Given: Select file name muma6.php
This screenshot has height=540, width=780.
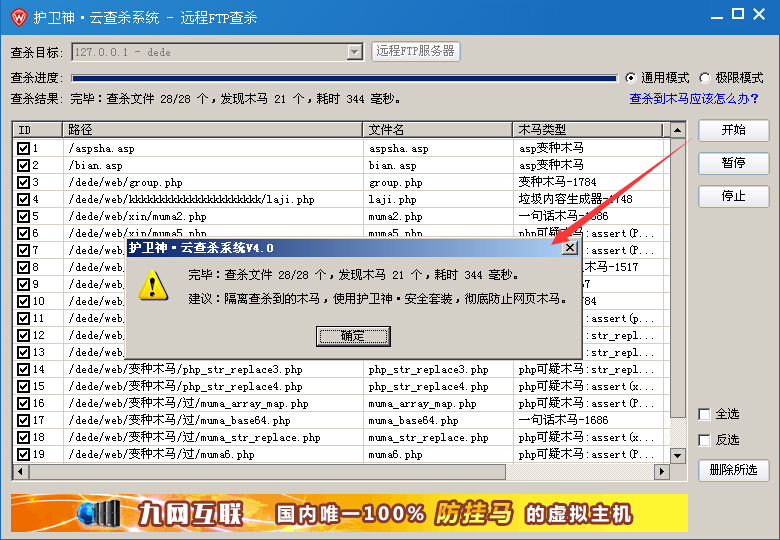Looking at the screenshot, I should pyautogui.click(x=395, y=454).
